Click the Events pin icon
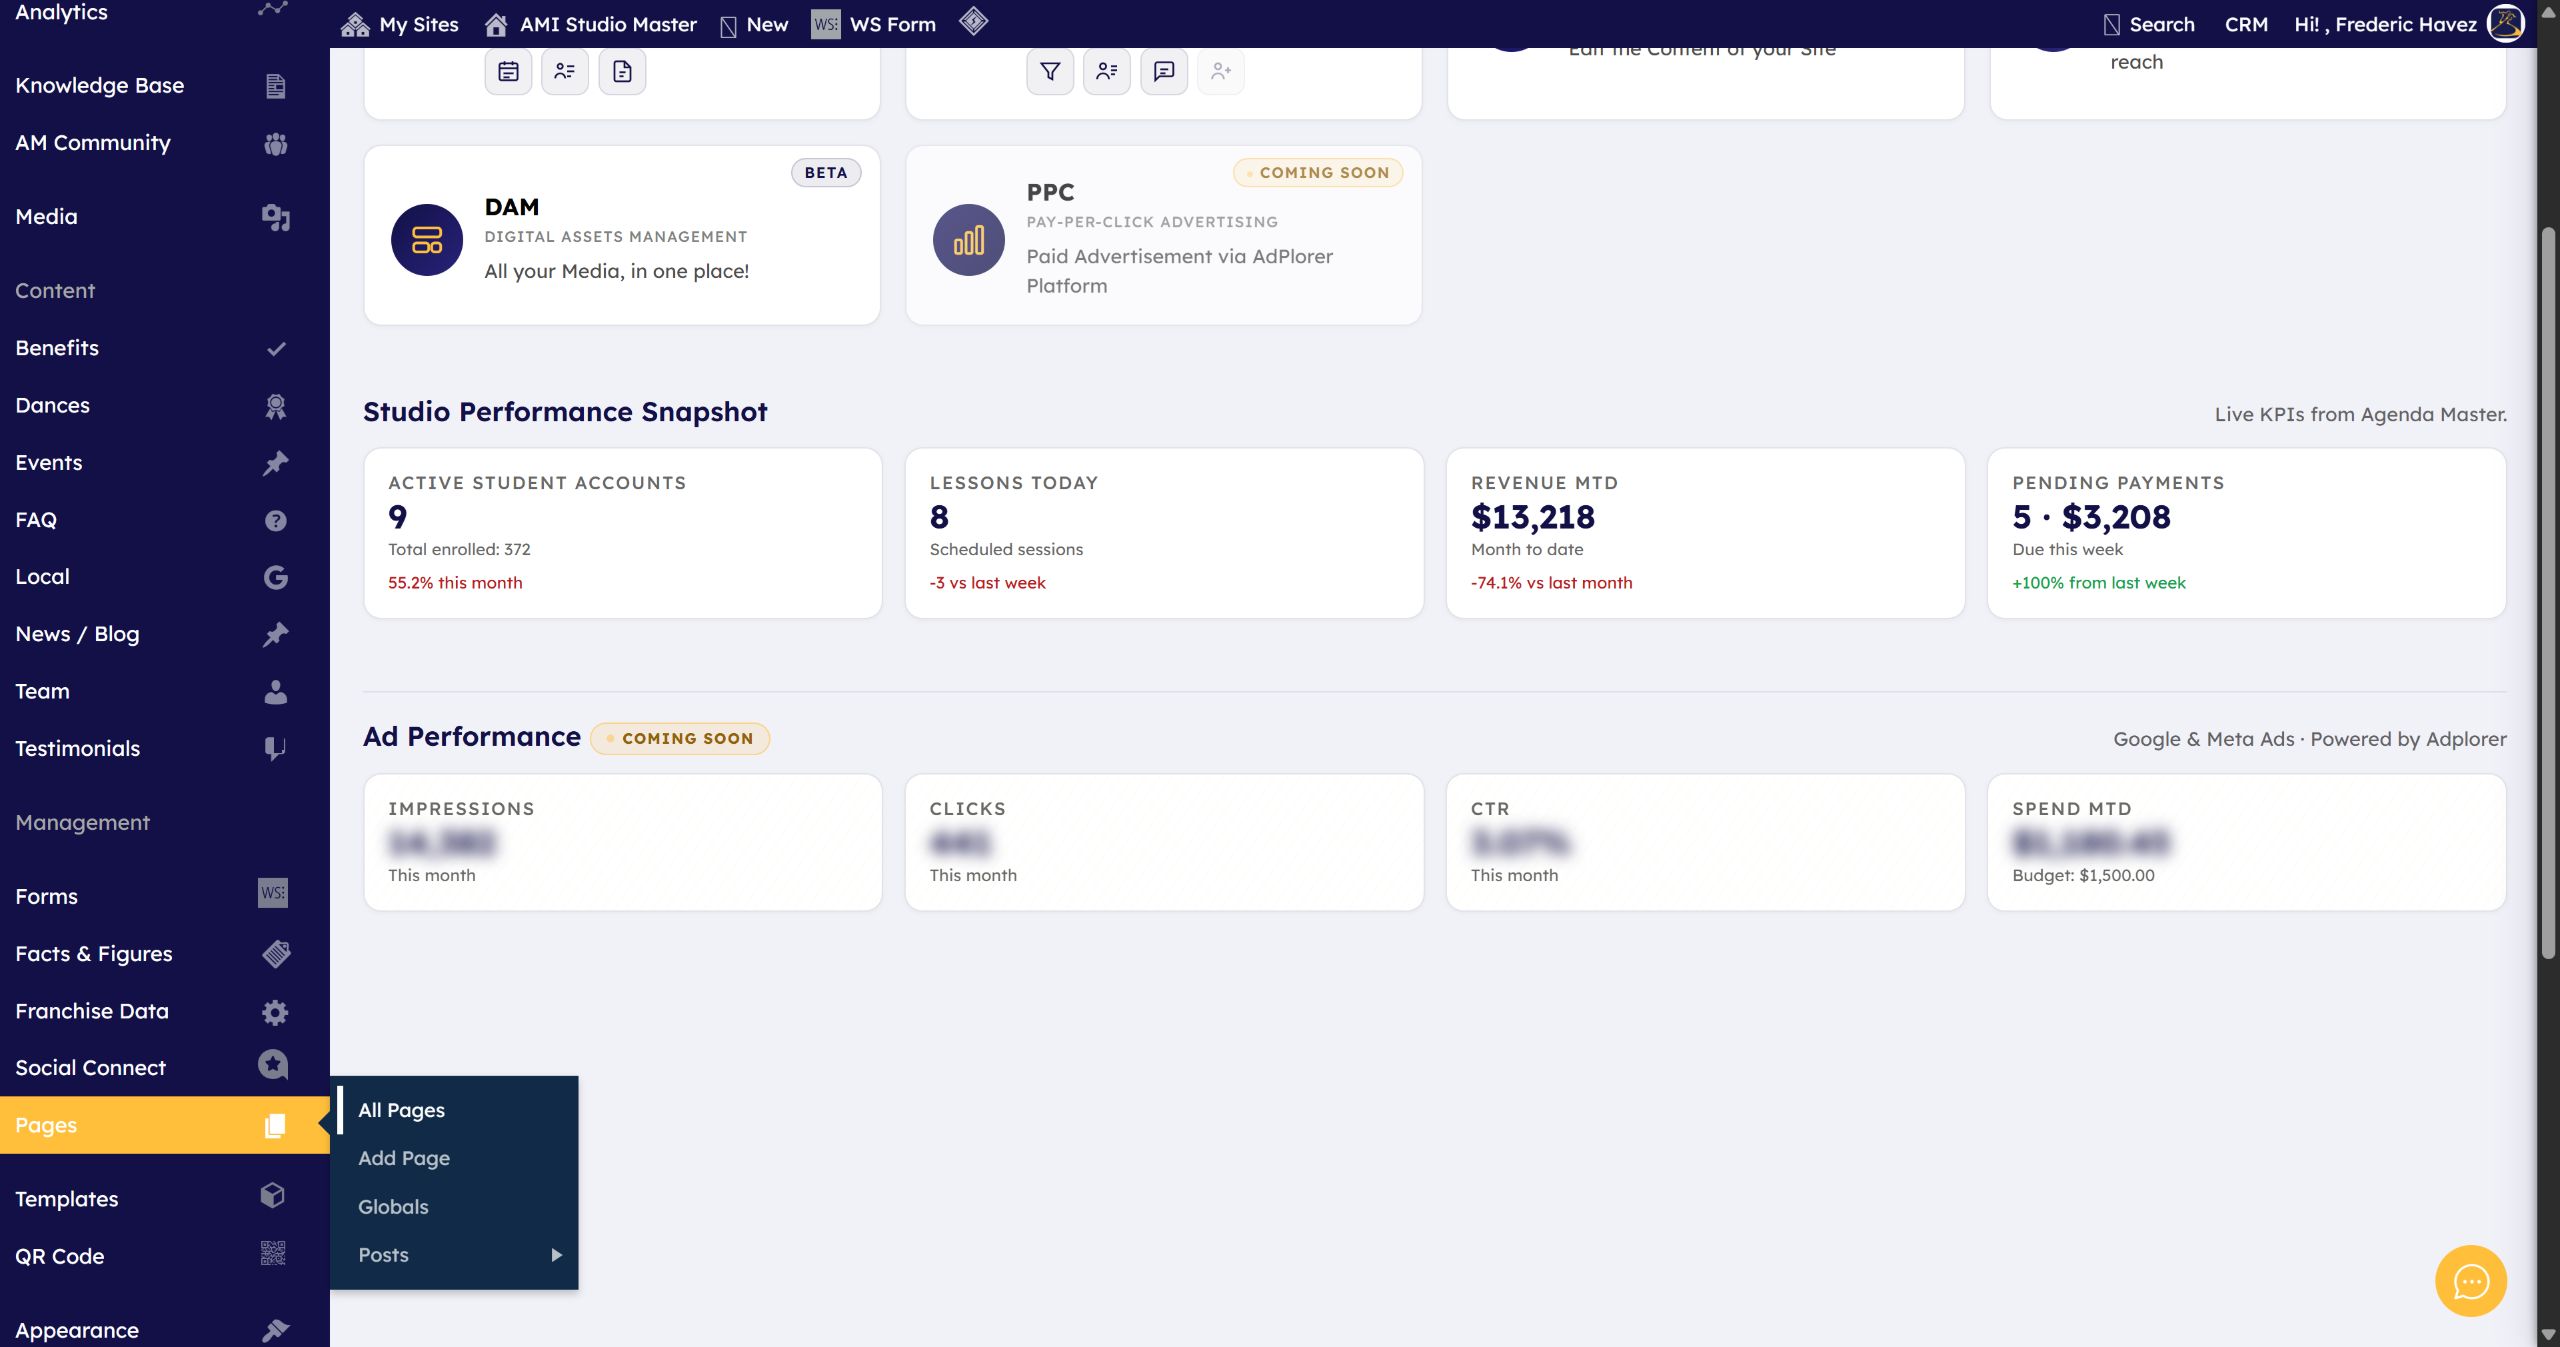2560x1347 pixels. (275, 462)
